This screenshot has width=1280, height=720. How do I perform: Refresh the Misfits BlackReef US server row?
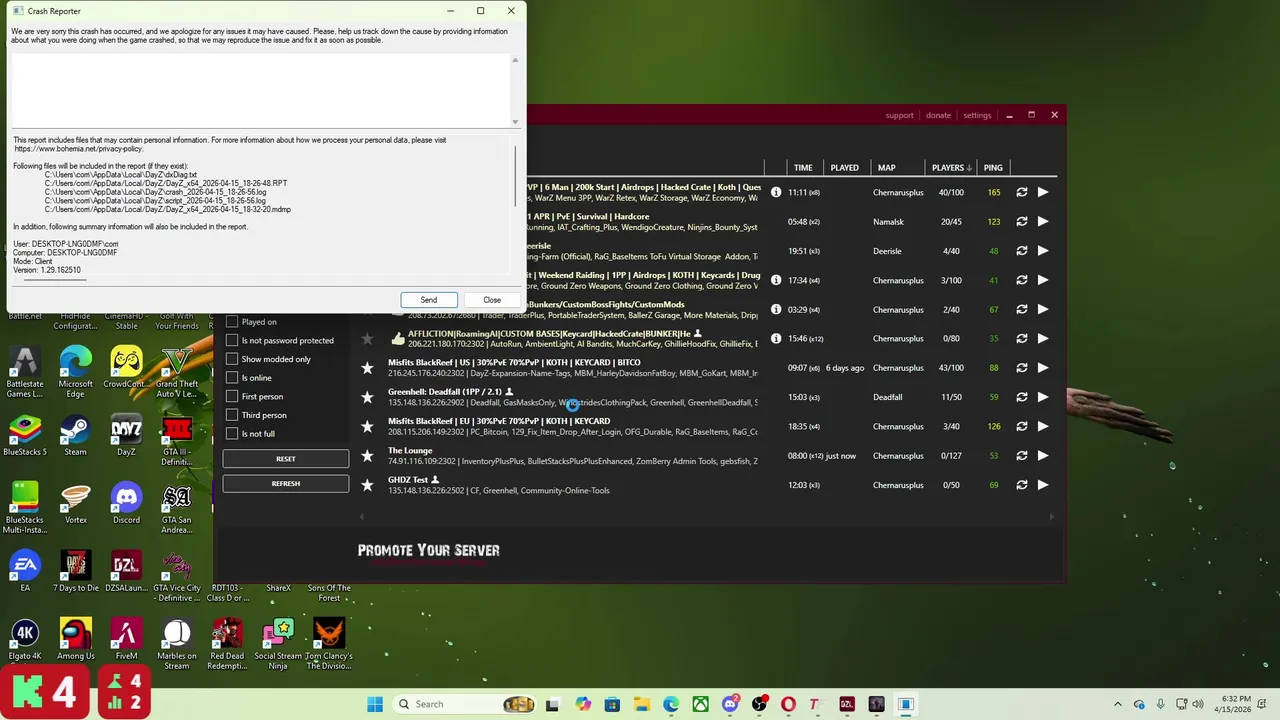[1021, 368]
